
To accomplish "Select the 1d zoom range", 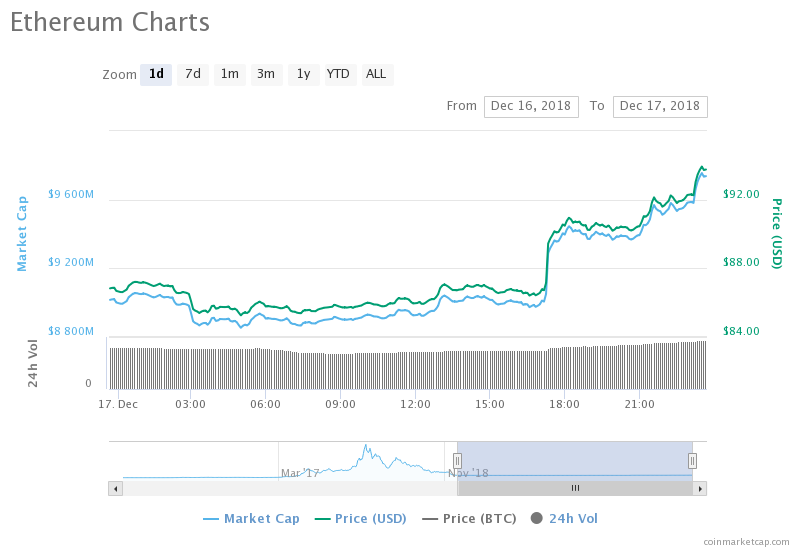I will tap(156, 74).
